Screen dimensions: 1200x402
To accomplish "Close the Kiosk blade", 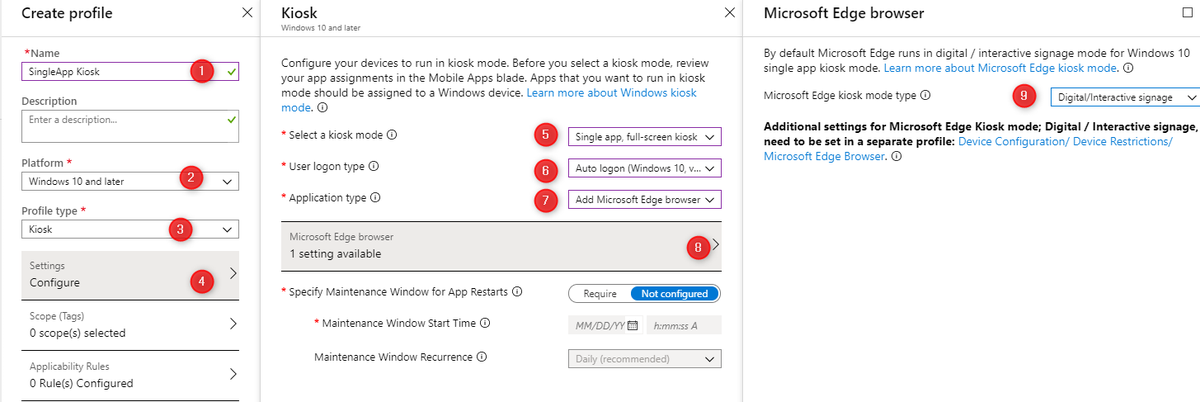I will pos(729,13).
